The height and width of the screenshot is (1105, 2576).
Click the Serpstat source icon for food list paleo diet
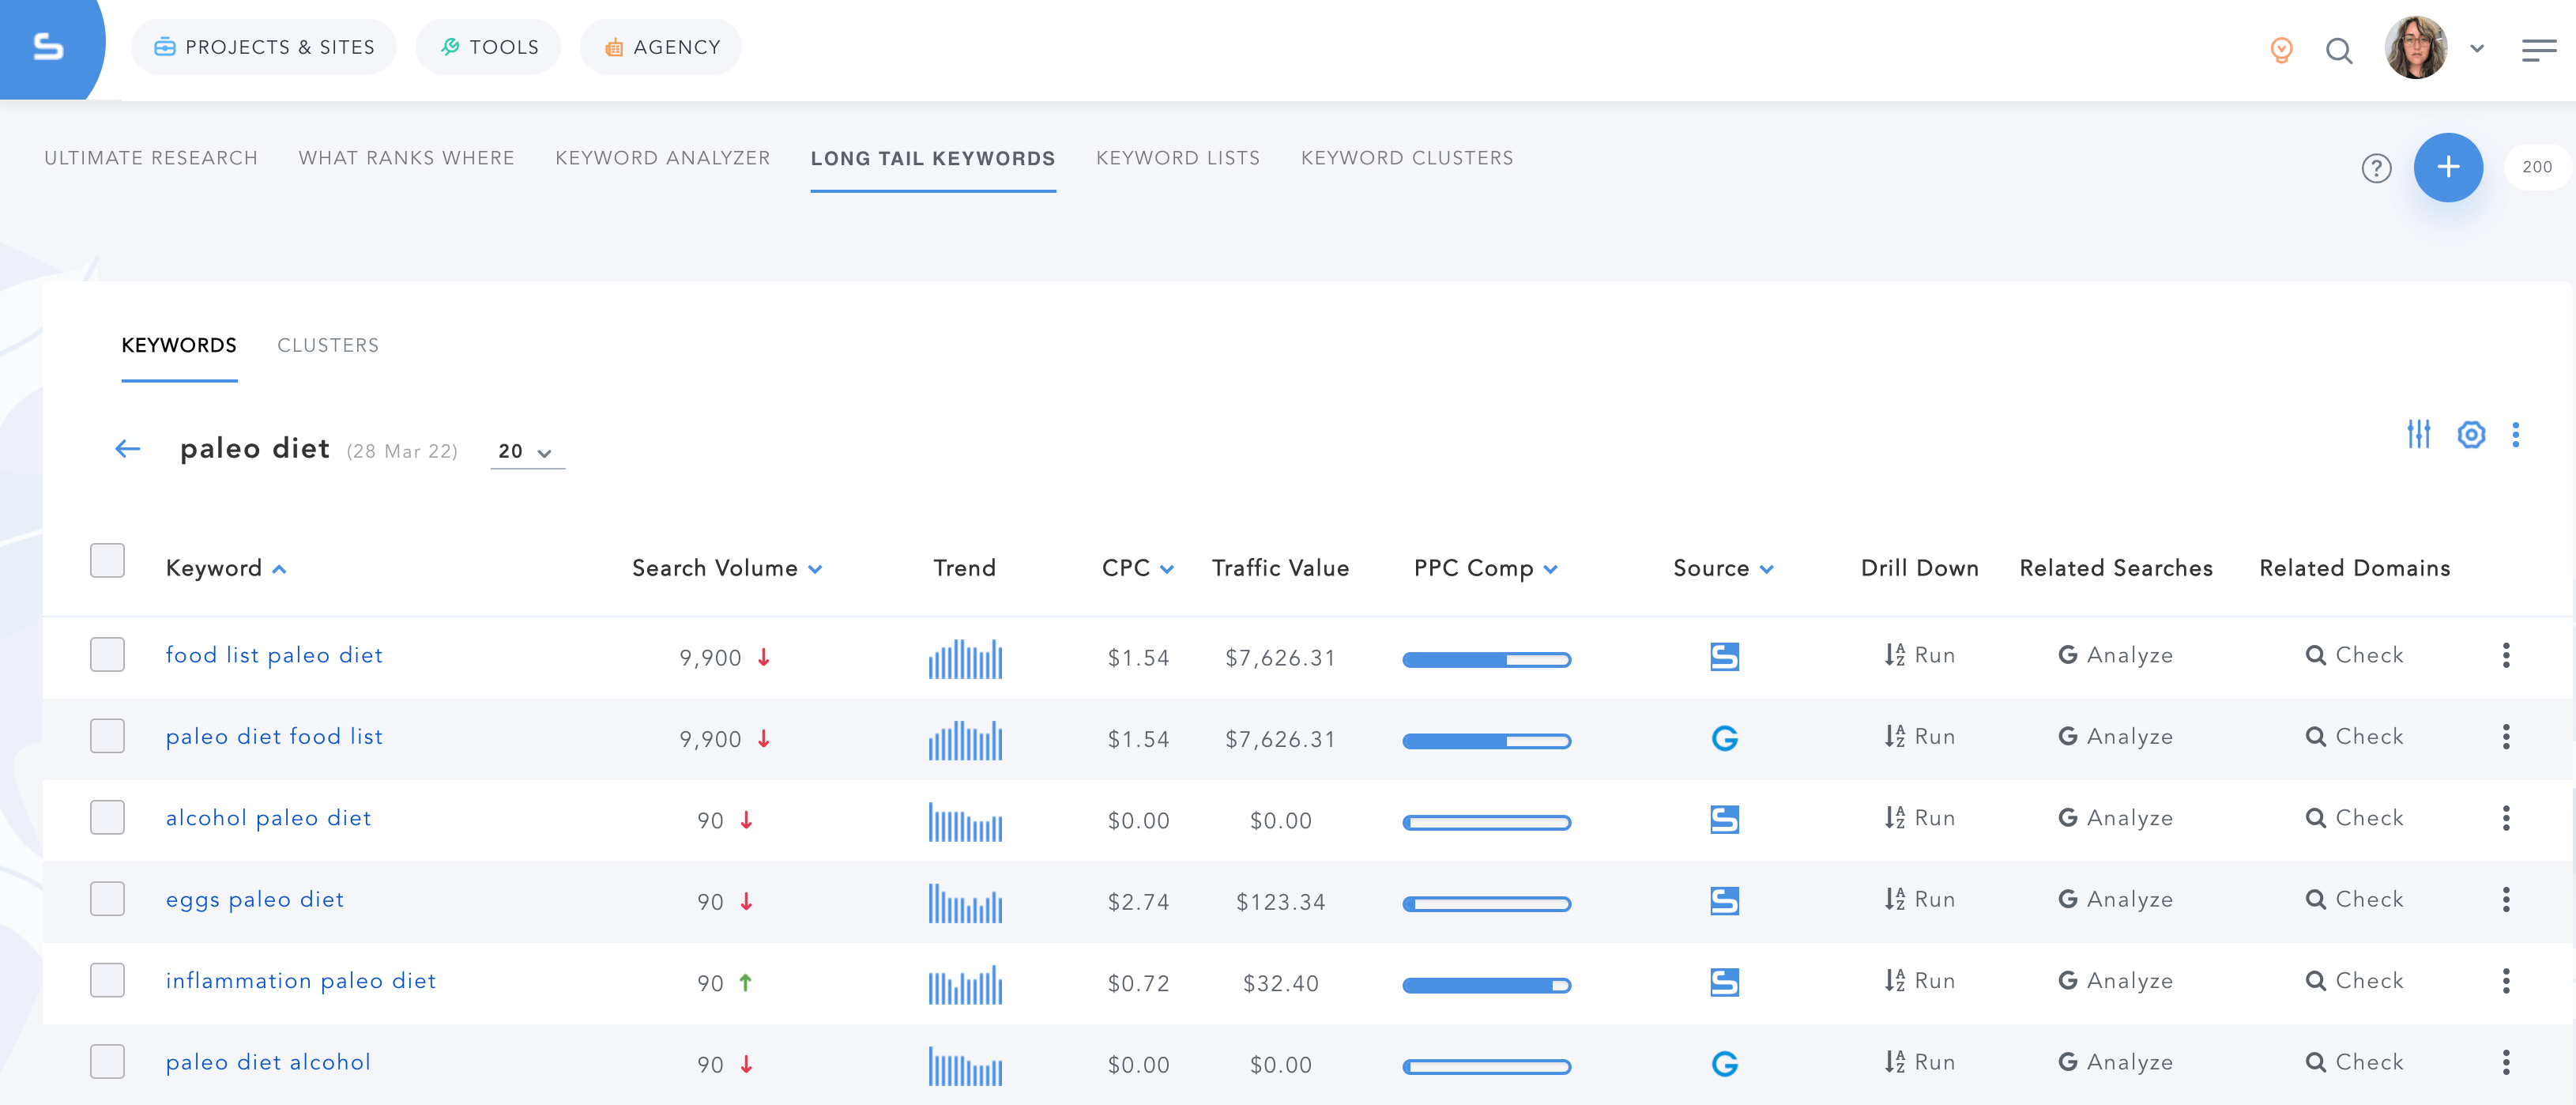pyautogui.click(x=1722, y=654)
